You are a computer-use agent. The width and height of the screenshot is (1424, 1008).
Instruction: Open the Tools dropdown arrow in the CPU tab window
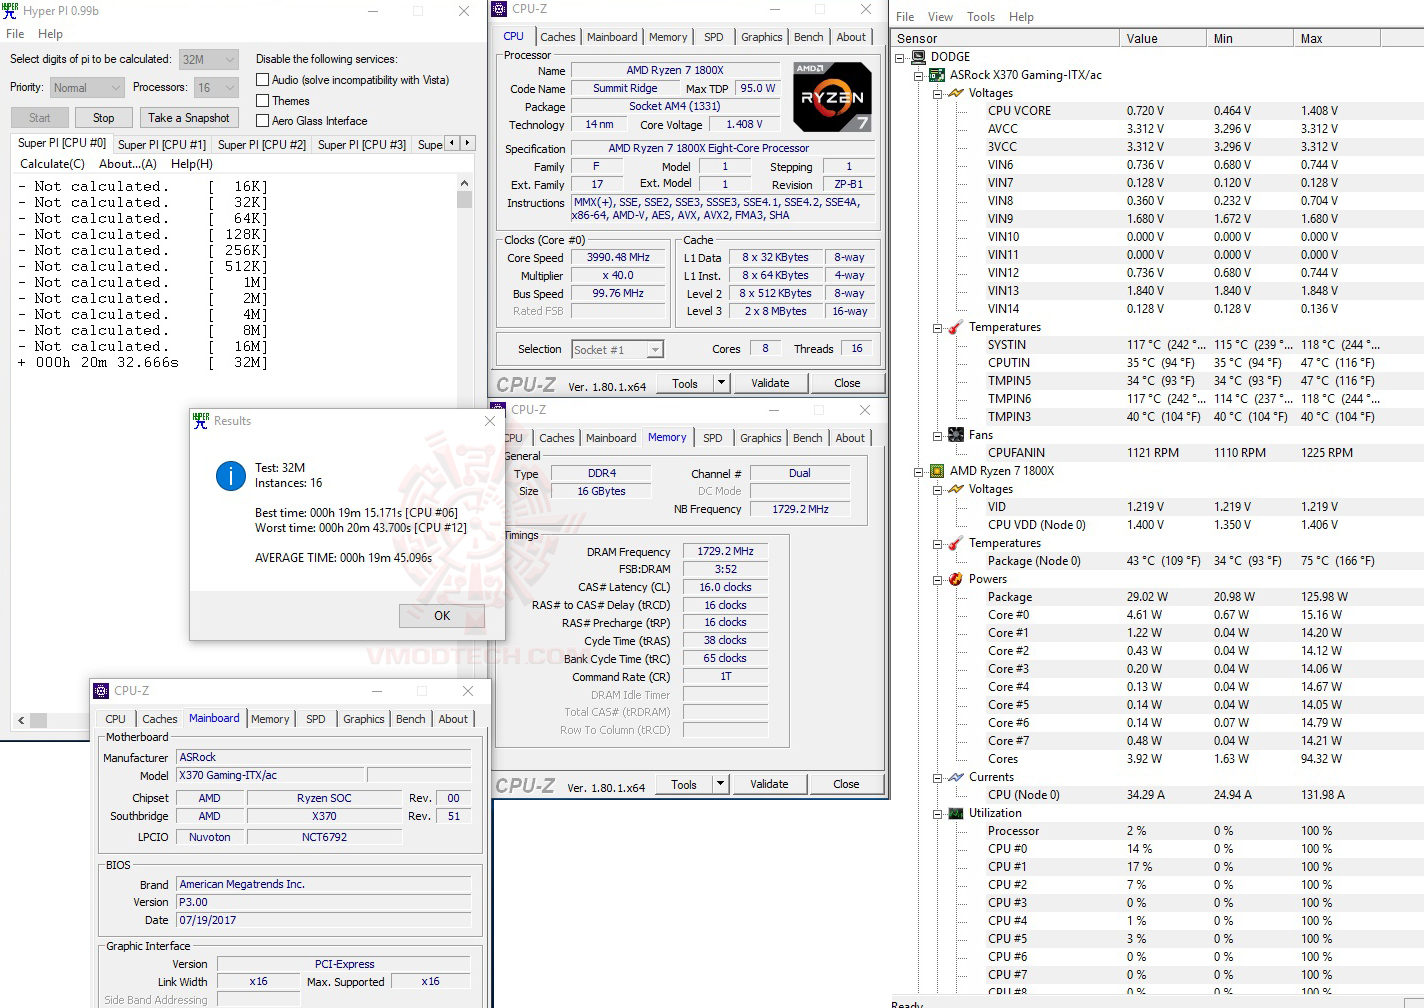720,383
